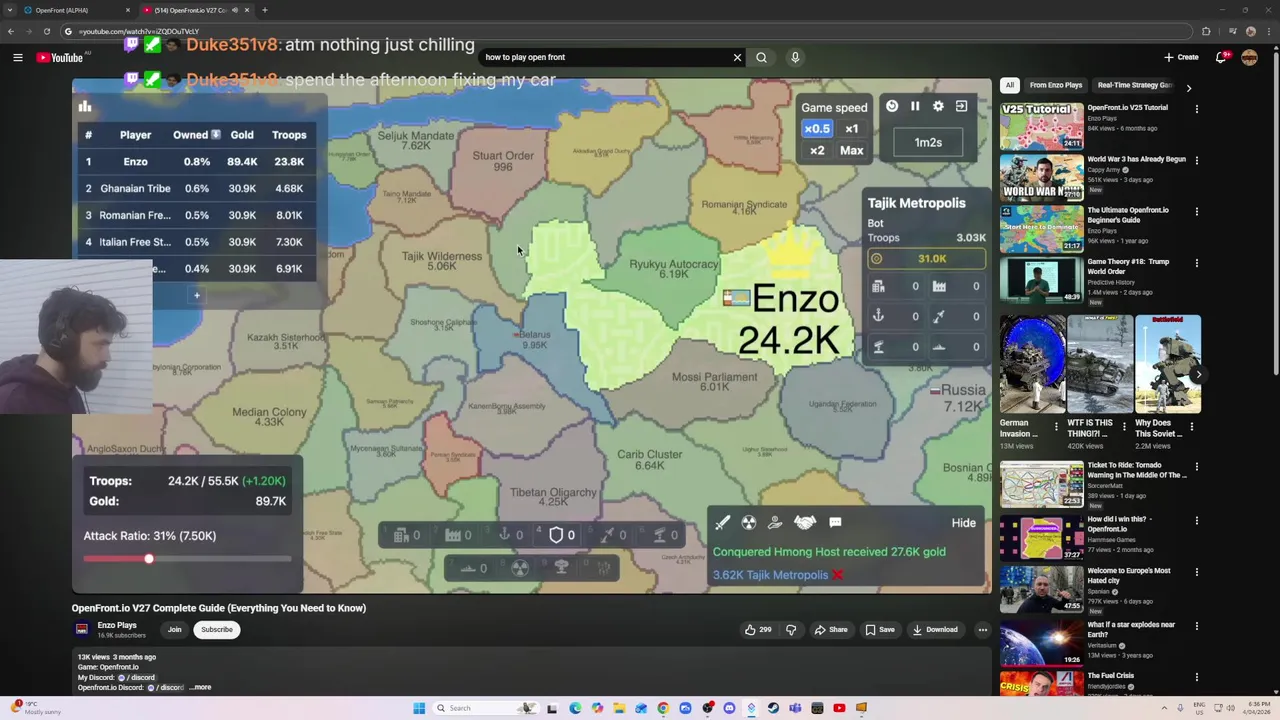
Task: Show next filter chips arrow
Action: (x=1188, y=88)
